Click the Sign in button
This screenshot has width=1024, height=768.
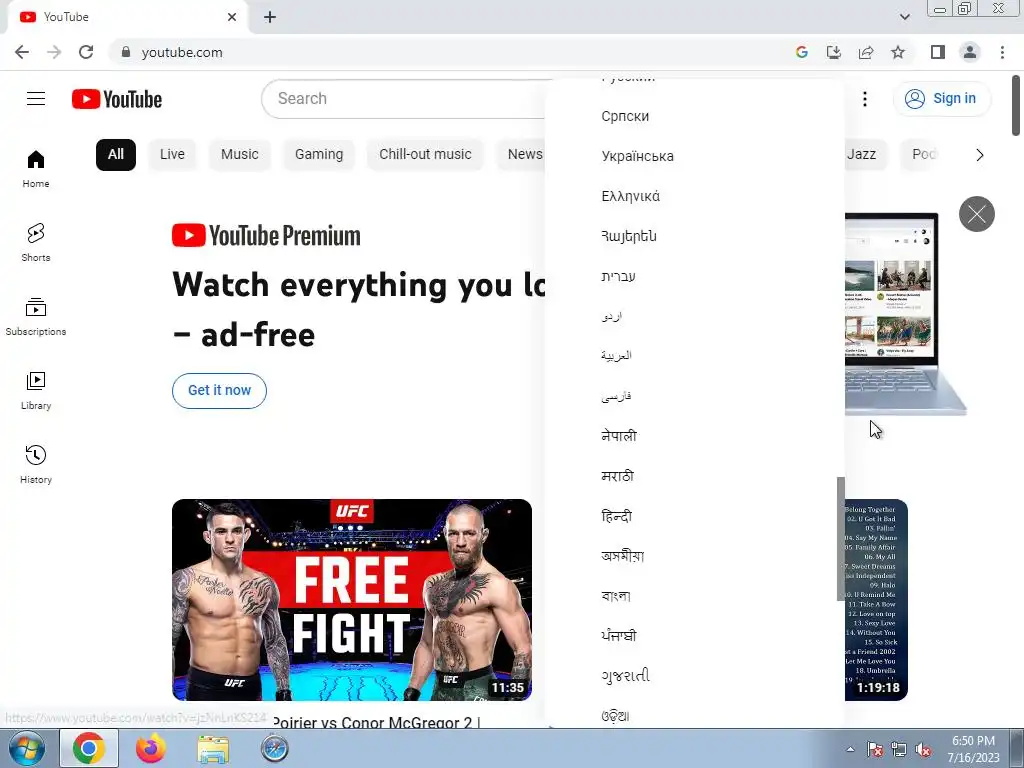tap(941, 99)
